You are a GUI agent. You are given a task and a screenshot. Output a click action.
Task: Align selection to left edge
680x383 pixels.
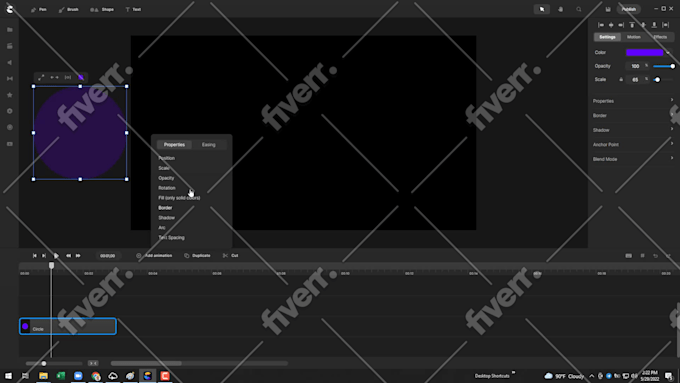[x=601, y=25]
